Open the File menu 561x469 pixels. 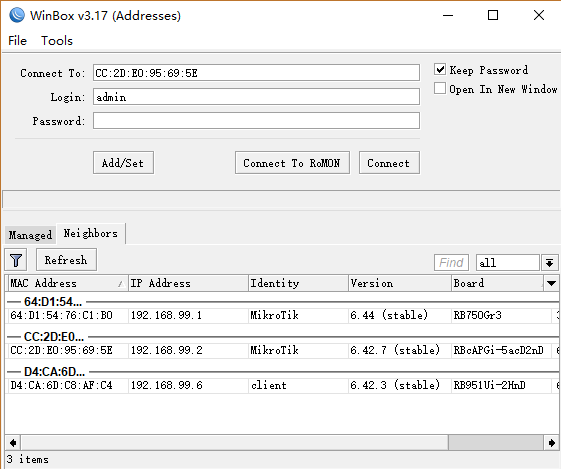(17, 40)
